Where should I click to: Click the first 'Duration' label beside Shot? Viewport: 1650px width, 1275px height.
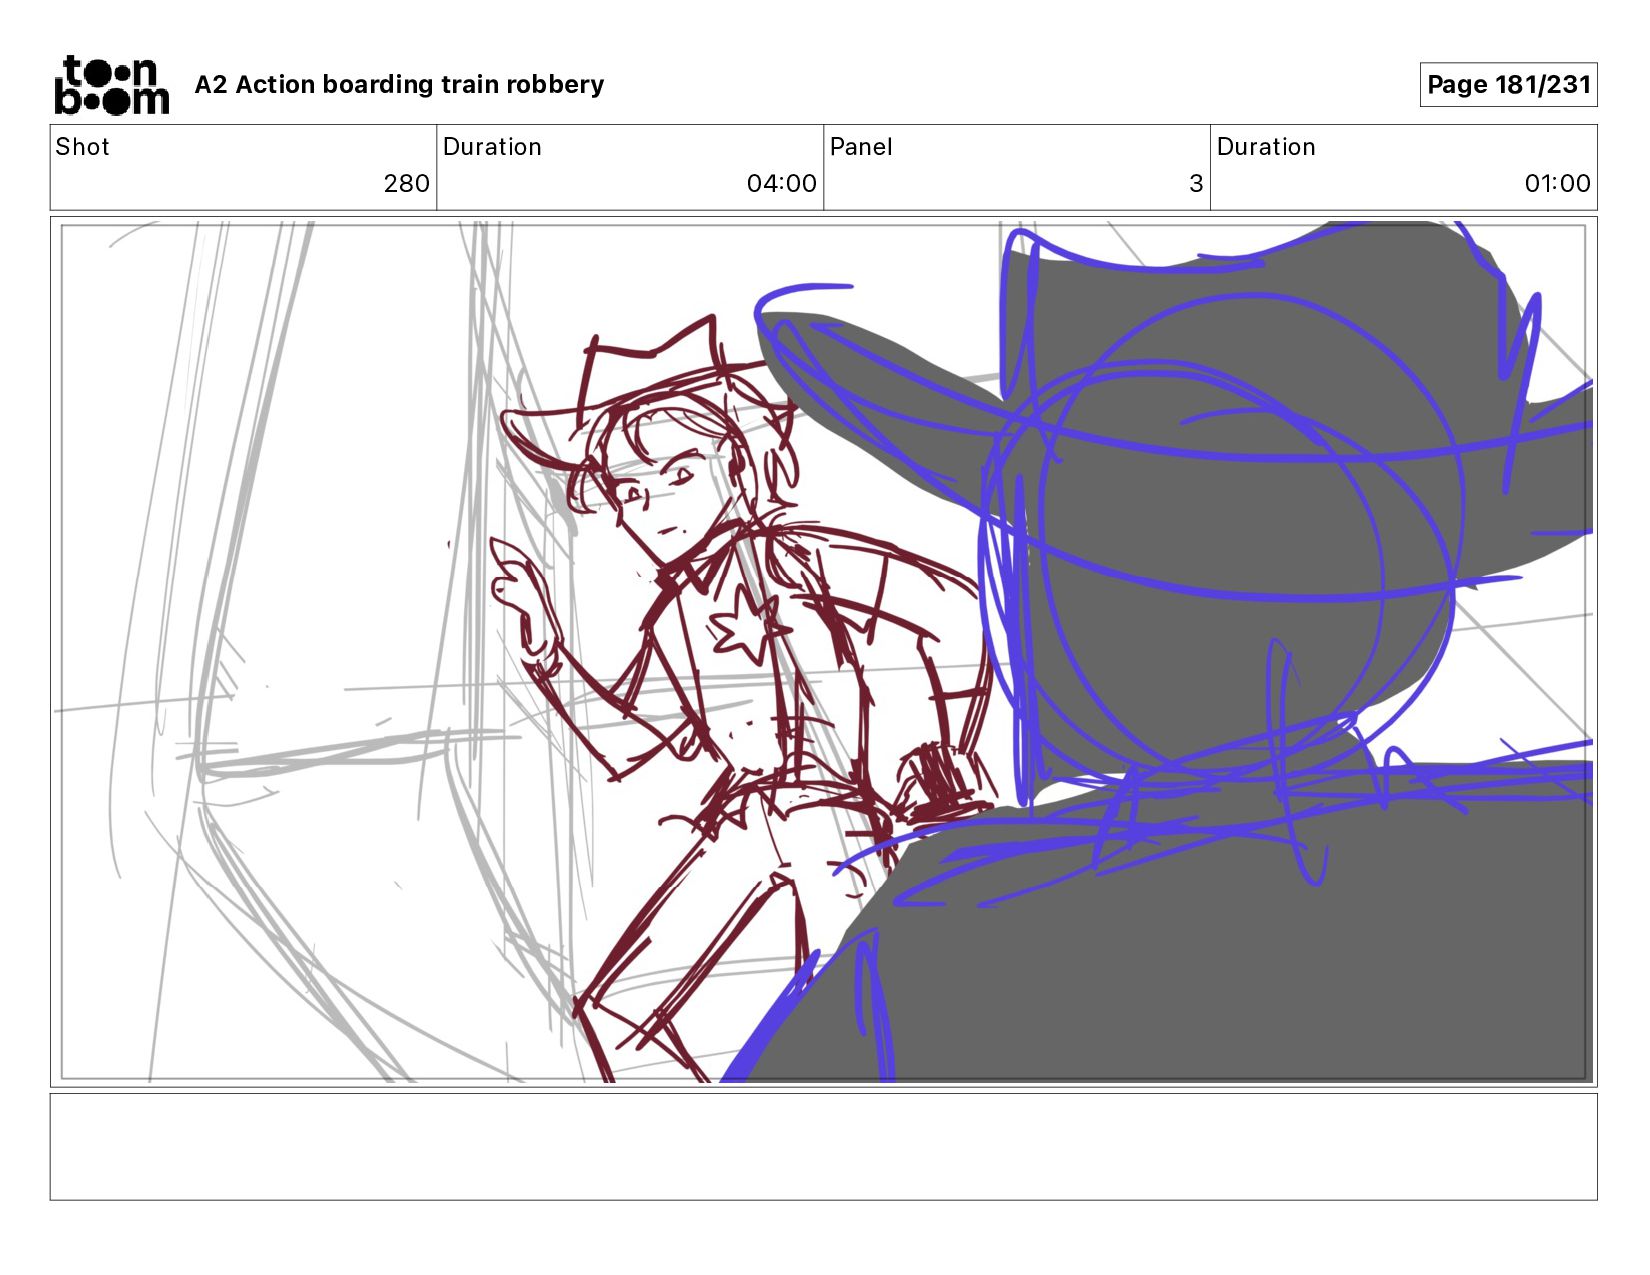tap(492, 147)
